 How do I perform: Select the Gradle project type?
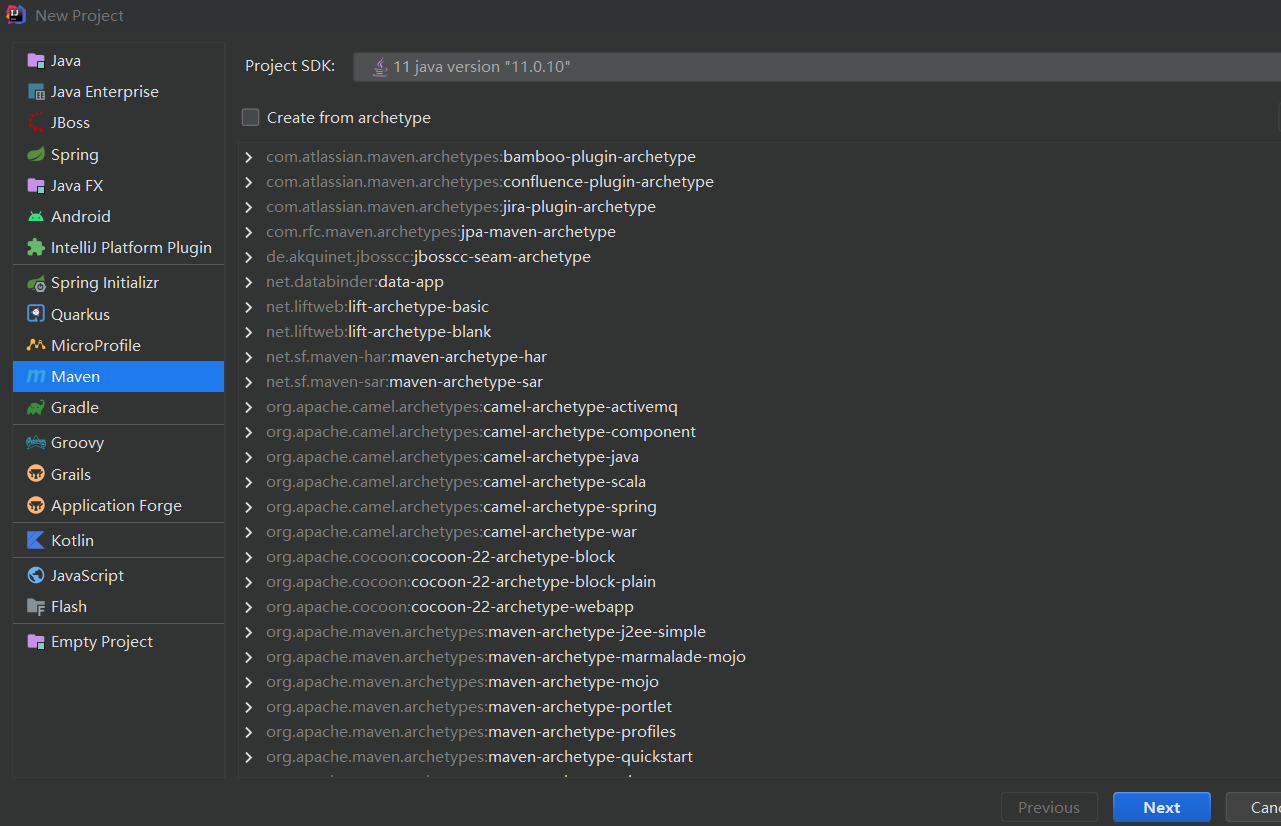pyautogui.click(x=118, y=408)
